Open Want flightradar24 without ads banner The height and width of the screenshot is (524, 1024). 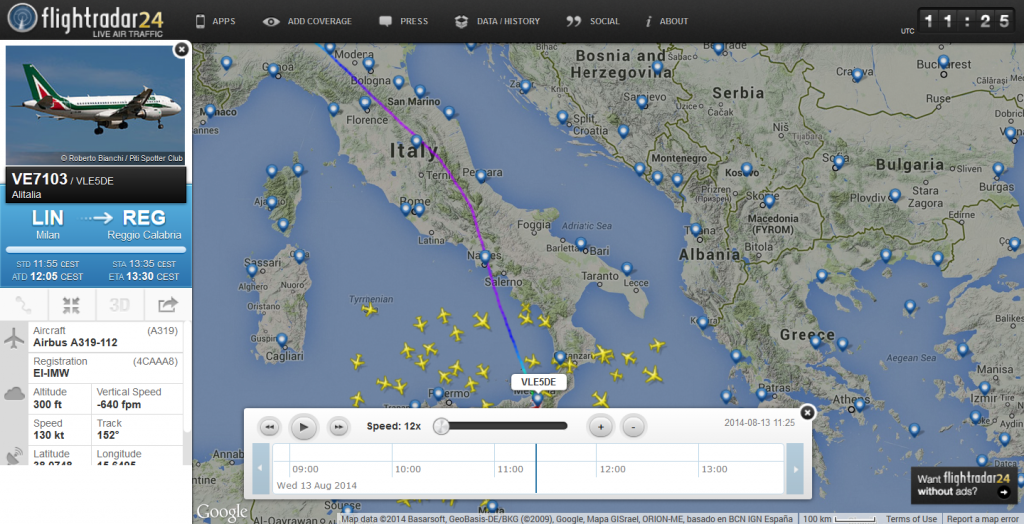[x=964, y=485]
